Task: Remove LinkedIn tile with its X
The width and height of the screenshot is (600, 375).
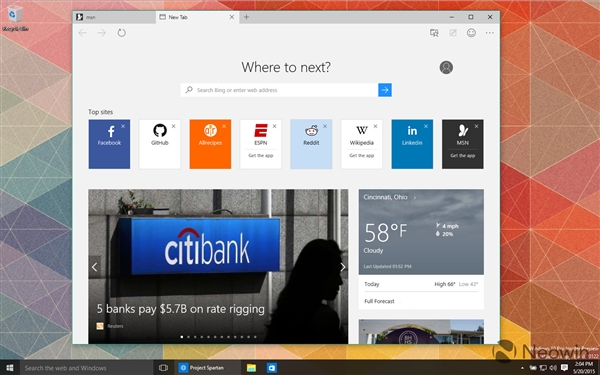Action: [x=426, y=126]
